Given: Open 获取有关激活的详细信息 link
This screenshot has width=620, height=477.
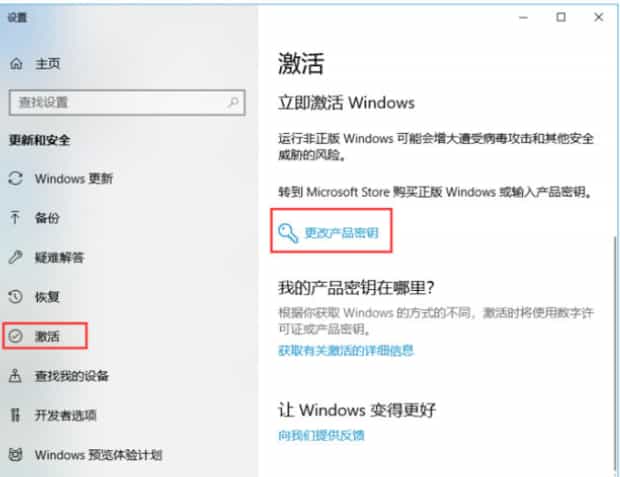Looking at the screenshot, I should [346, 350].
